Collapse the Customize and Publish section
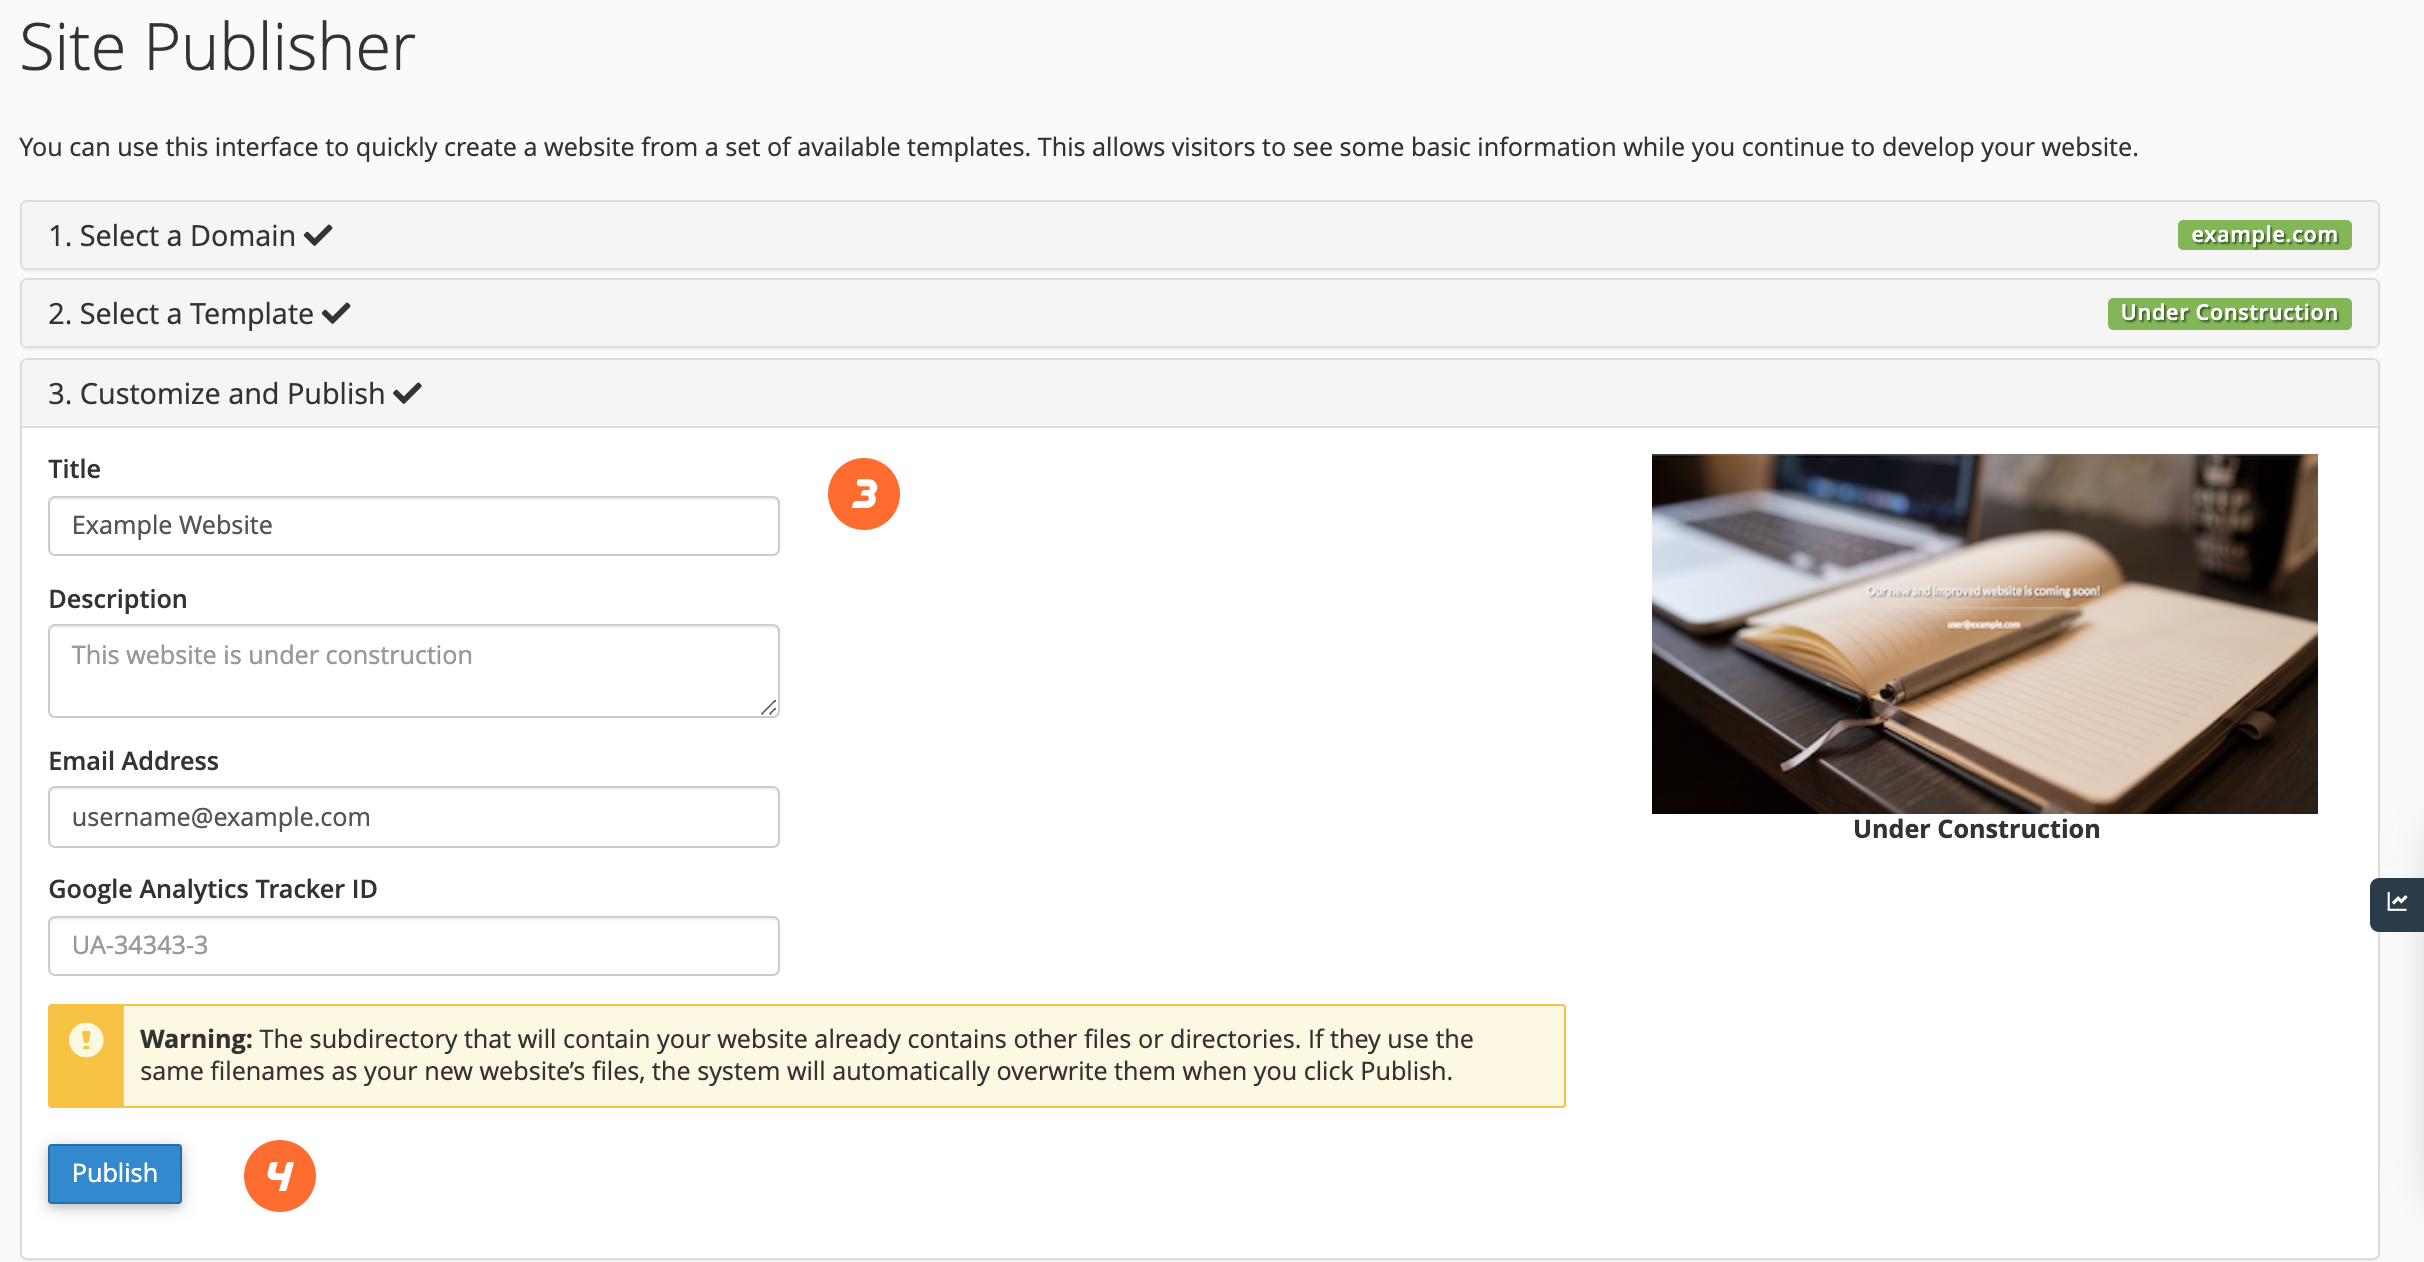 [x=1199, y=393]
